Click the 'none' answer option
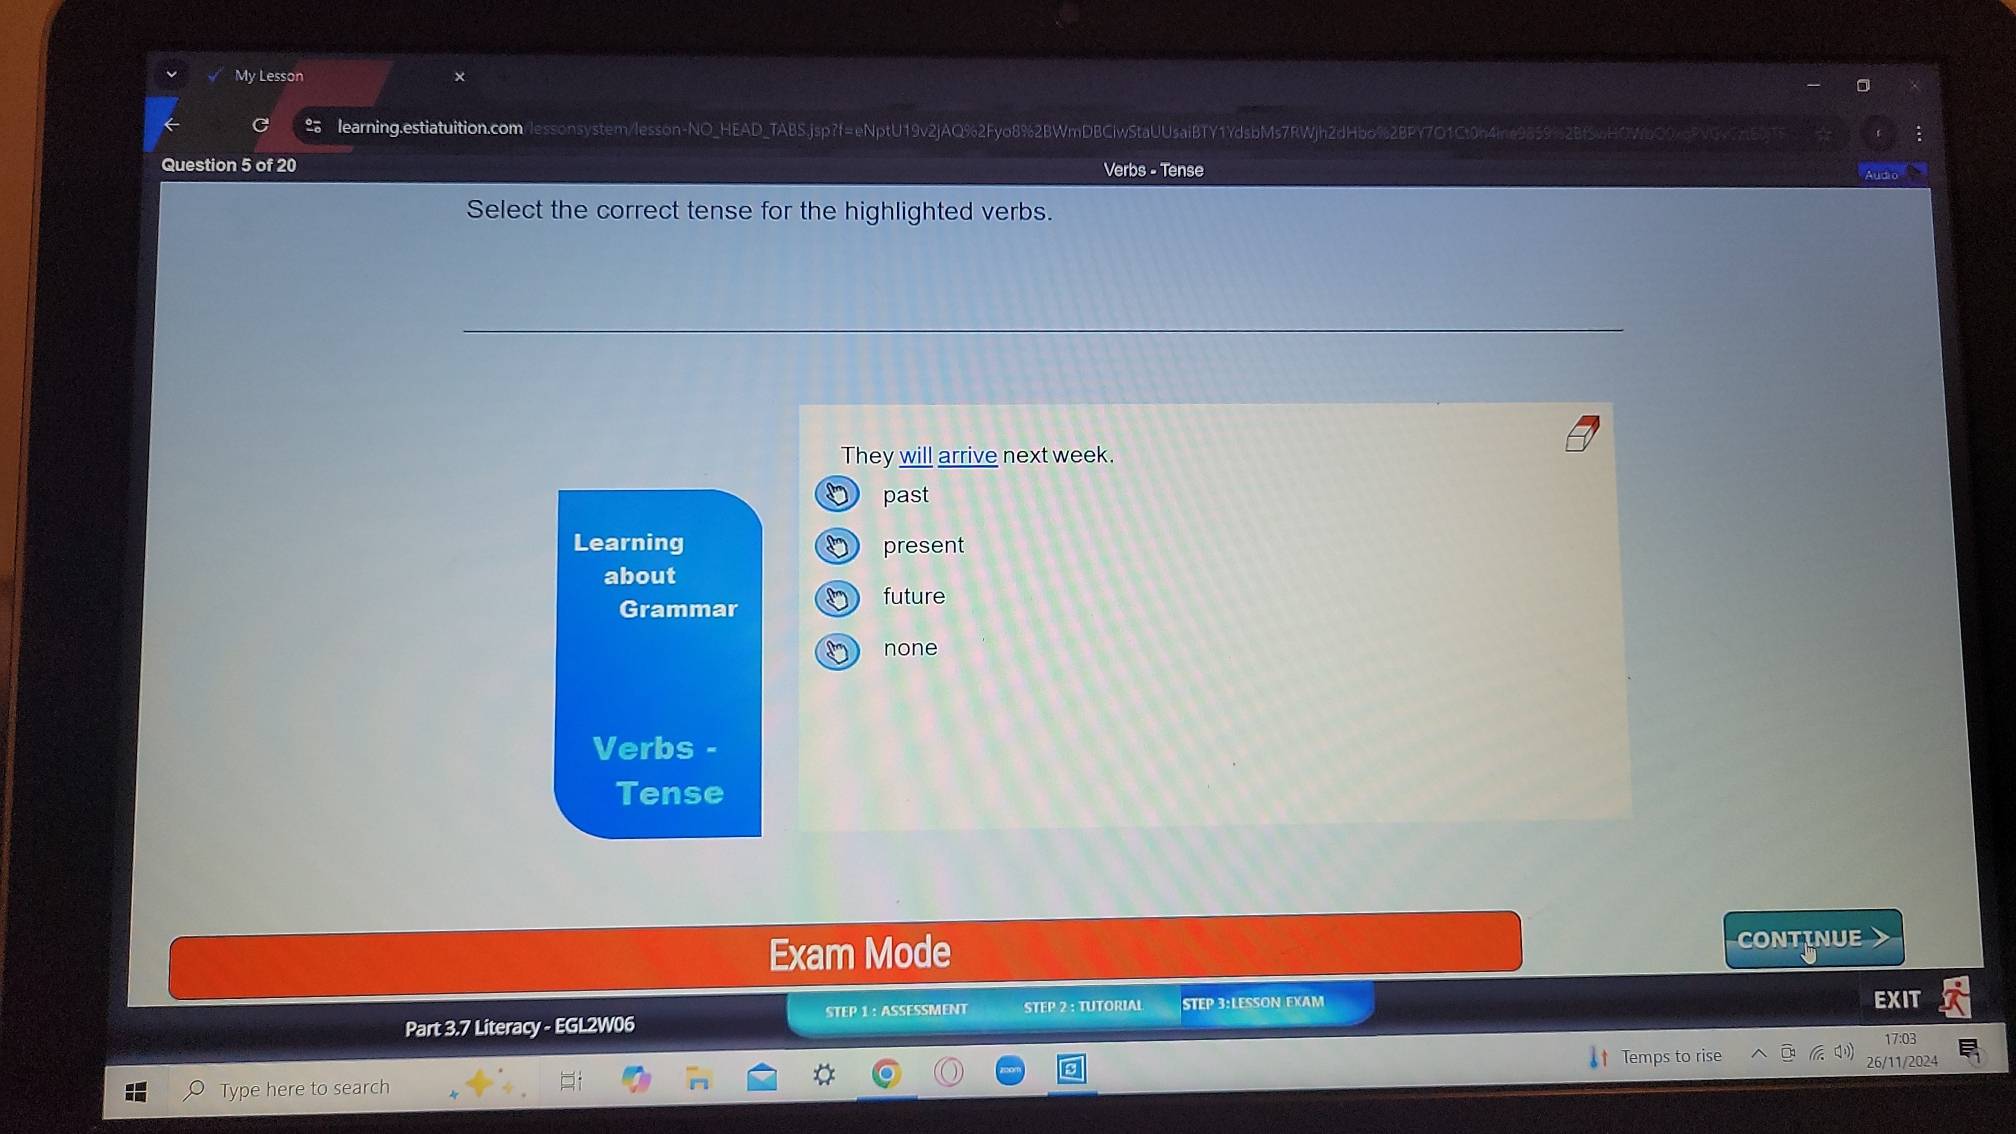 coord(836,648)
